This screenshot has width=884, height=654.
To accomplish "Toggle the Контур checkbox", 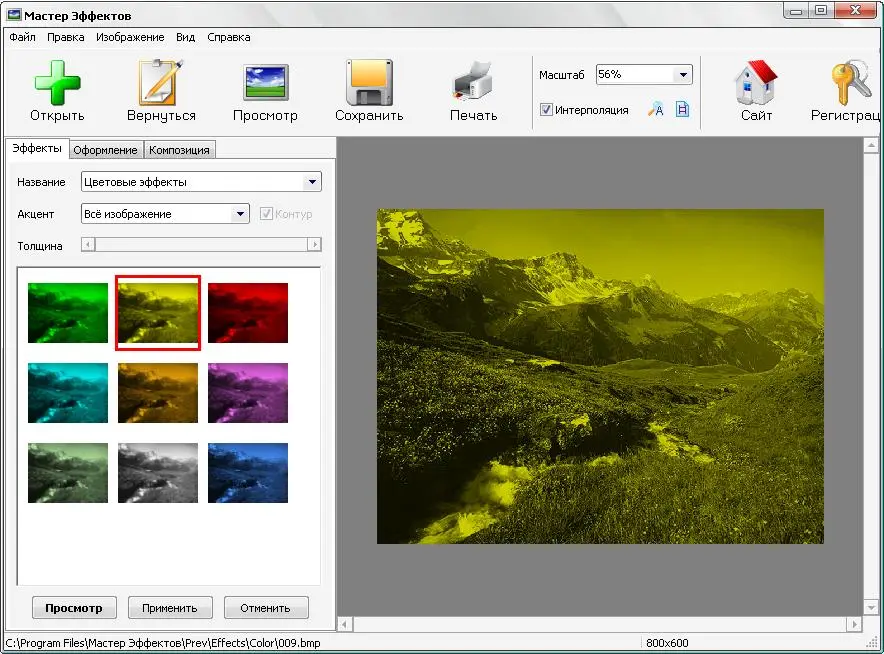I will [x=266, y=214].
